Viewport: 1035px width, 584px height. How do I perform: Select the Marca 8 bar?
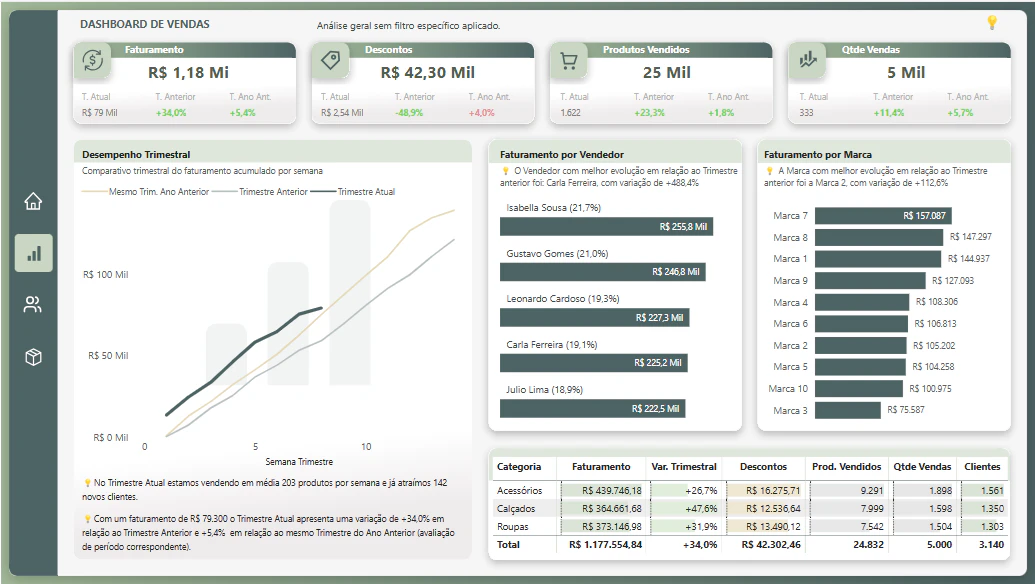click(879, 237)
